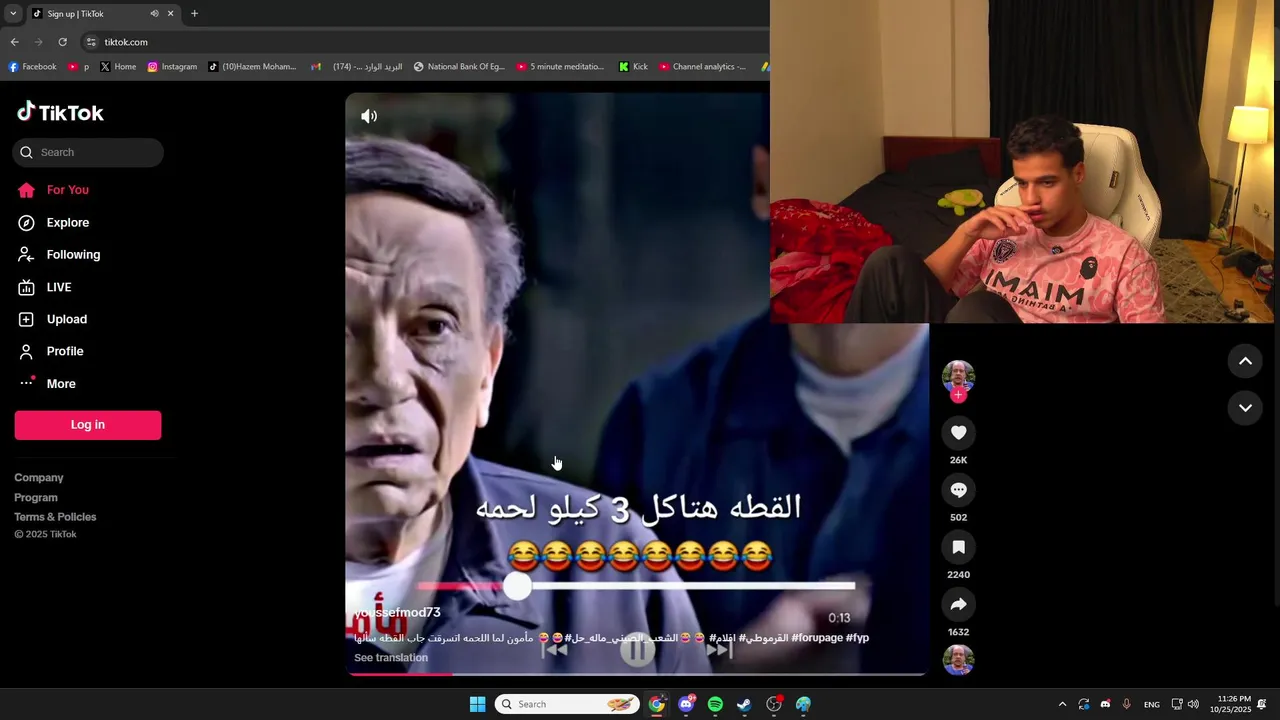Go back in the browser
1280x720 pixels.
[14, 42]
